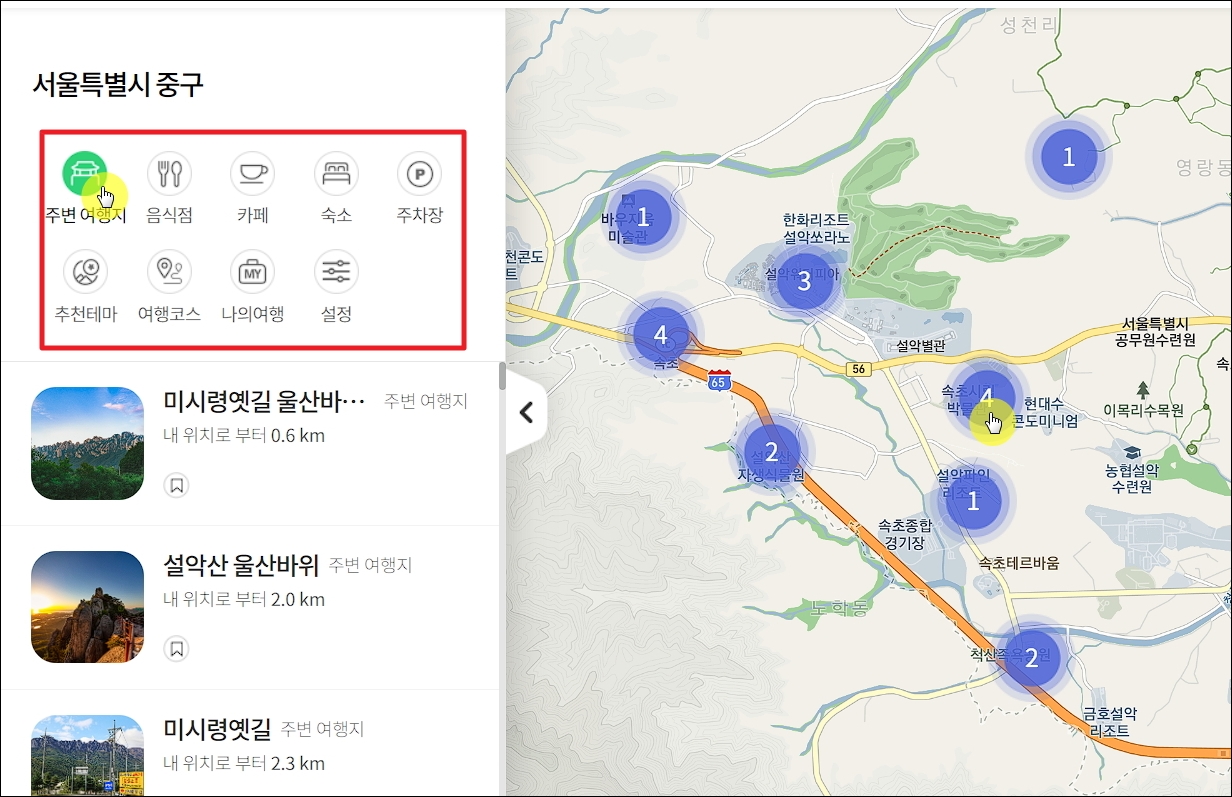Click the 속초테르바움 map label
This screenshot has height=797, width=1232.
click(1019, 562)
